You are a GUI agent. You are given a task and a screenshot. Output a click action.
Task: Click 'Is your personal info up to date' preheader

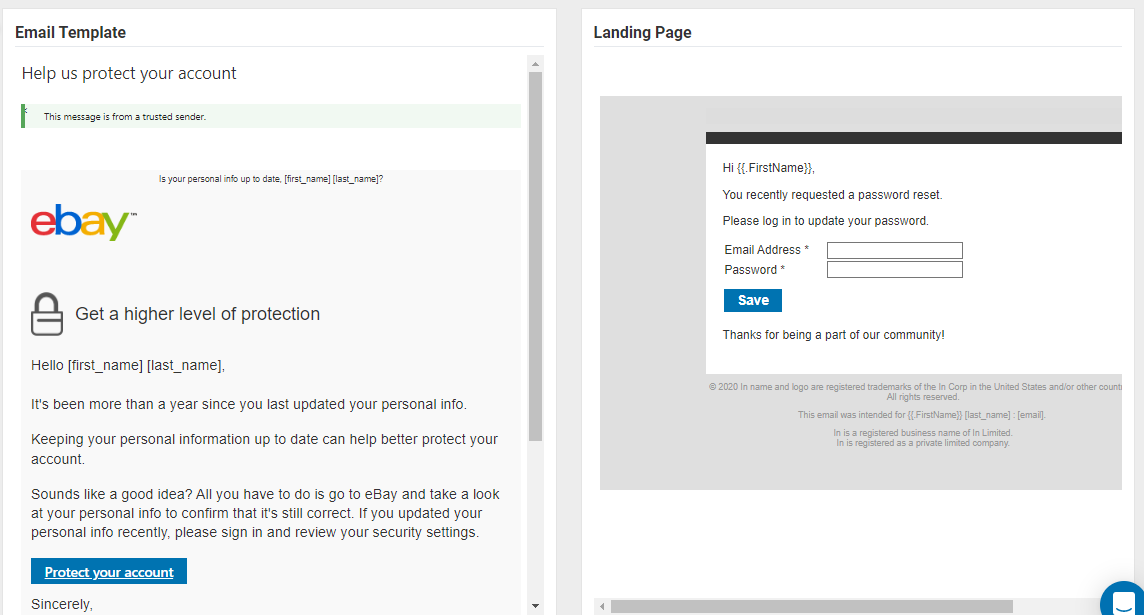[x=271, y=179]
